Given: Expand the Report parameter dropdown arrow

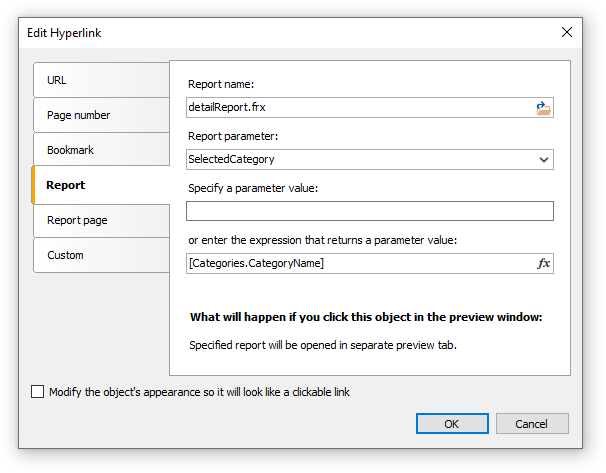Looking at the screenshot, I should pos(544,160).
